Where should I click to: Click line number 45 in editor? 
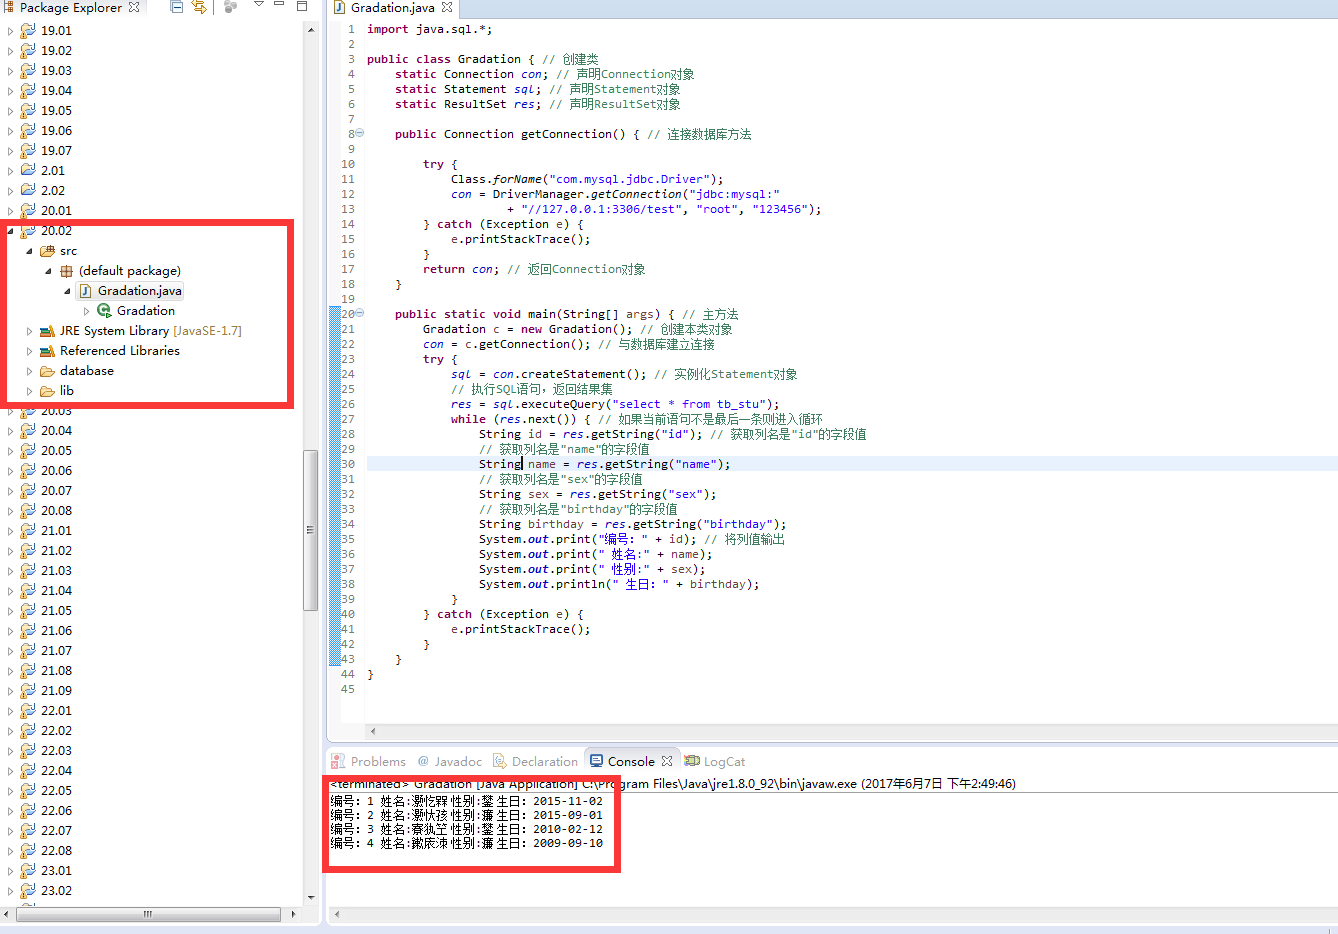click(x=348, y=689)
